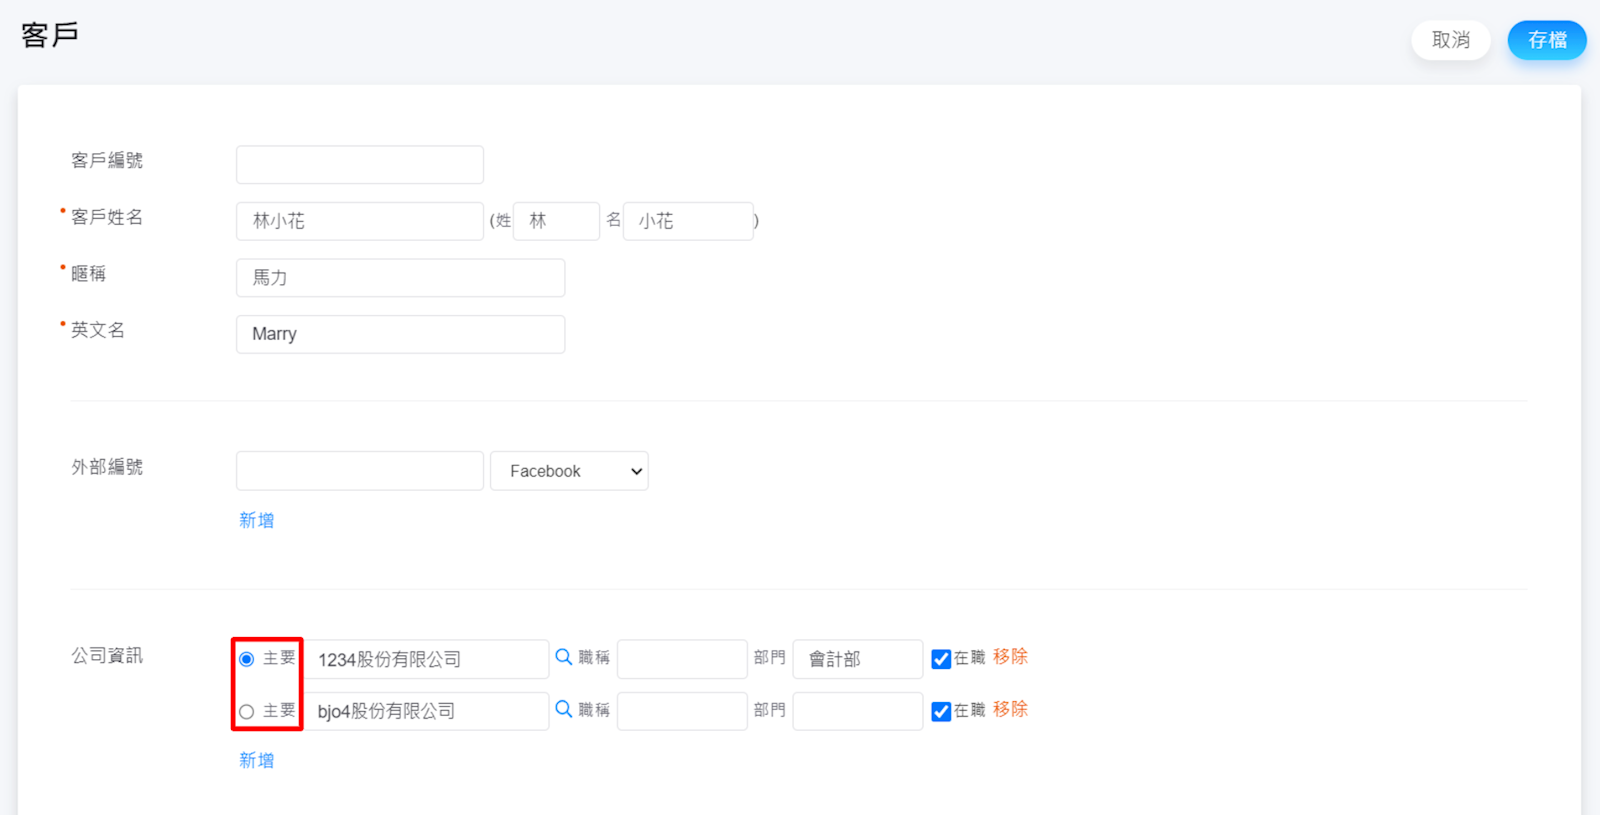1600x815 pixels.
Task: Click search icon beside bjo4股份有限公司
Action: [x=564, y=709]
